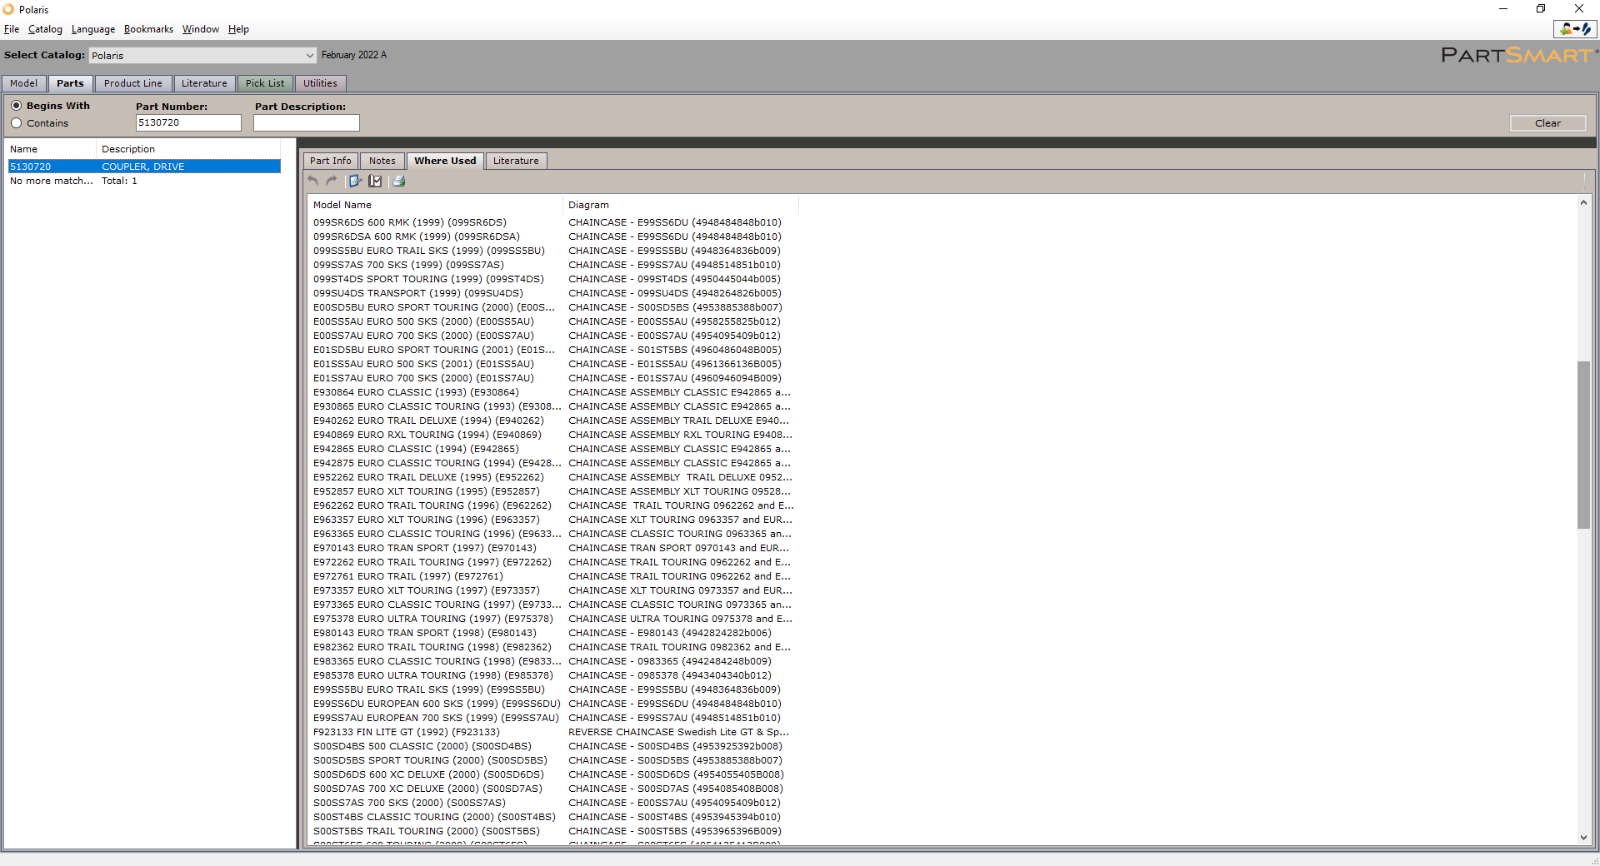Open the Language menu

click(x=93, y=29)
